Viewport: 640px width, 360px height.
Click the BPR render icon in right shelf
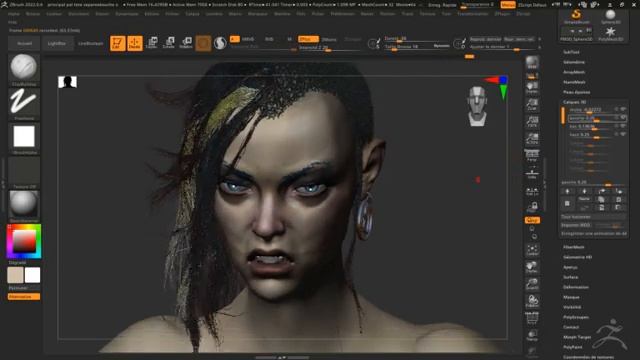tap(532, 63)
